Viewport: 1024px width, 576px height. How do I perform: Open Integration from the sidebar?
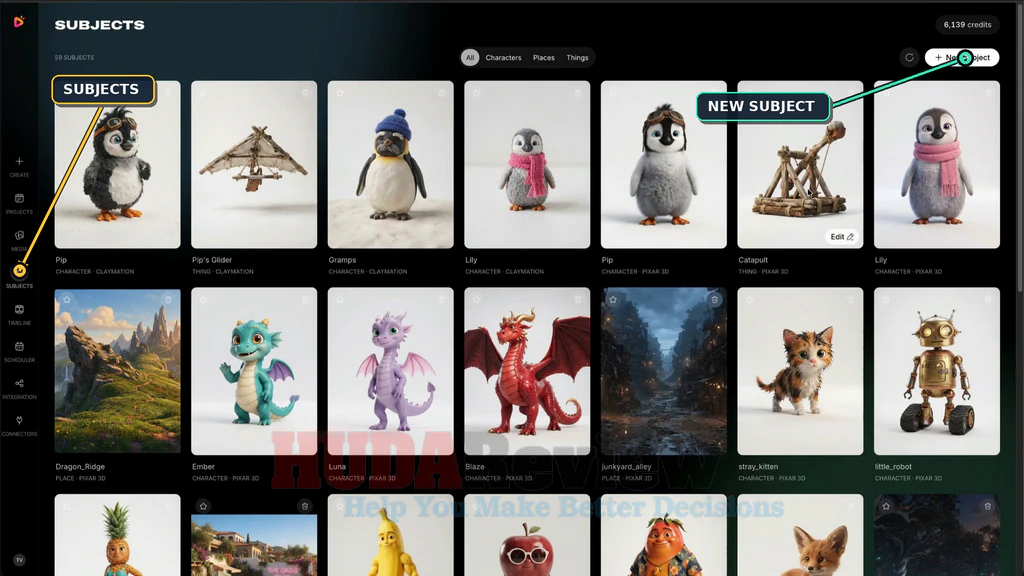19,388
